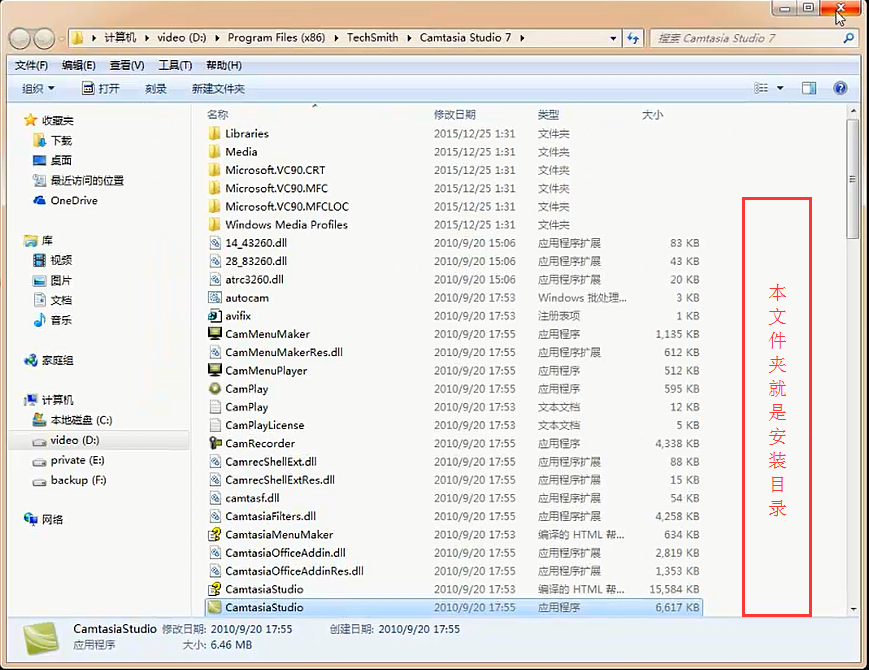The image size is (869, 670).
Task: Select the CamtasiaStudio application file icon
Action: pos(214,607)
